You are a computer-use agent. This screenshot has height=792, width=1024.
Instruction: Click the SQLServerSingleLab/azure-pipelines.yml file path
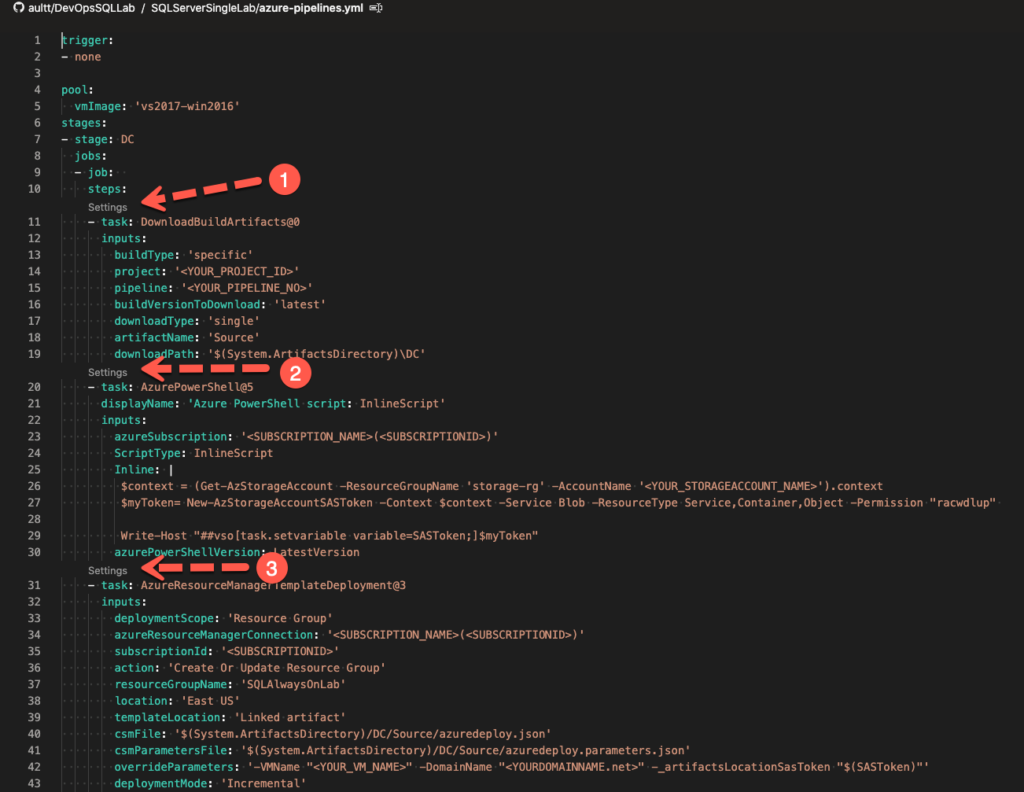coord(257,8)
